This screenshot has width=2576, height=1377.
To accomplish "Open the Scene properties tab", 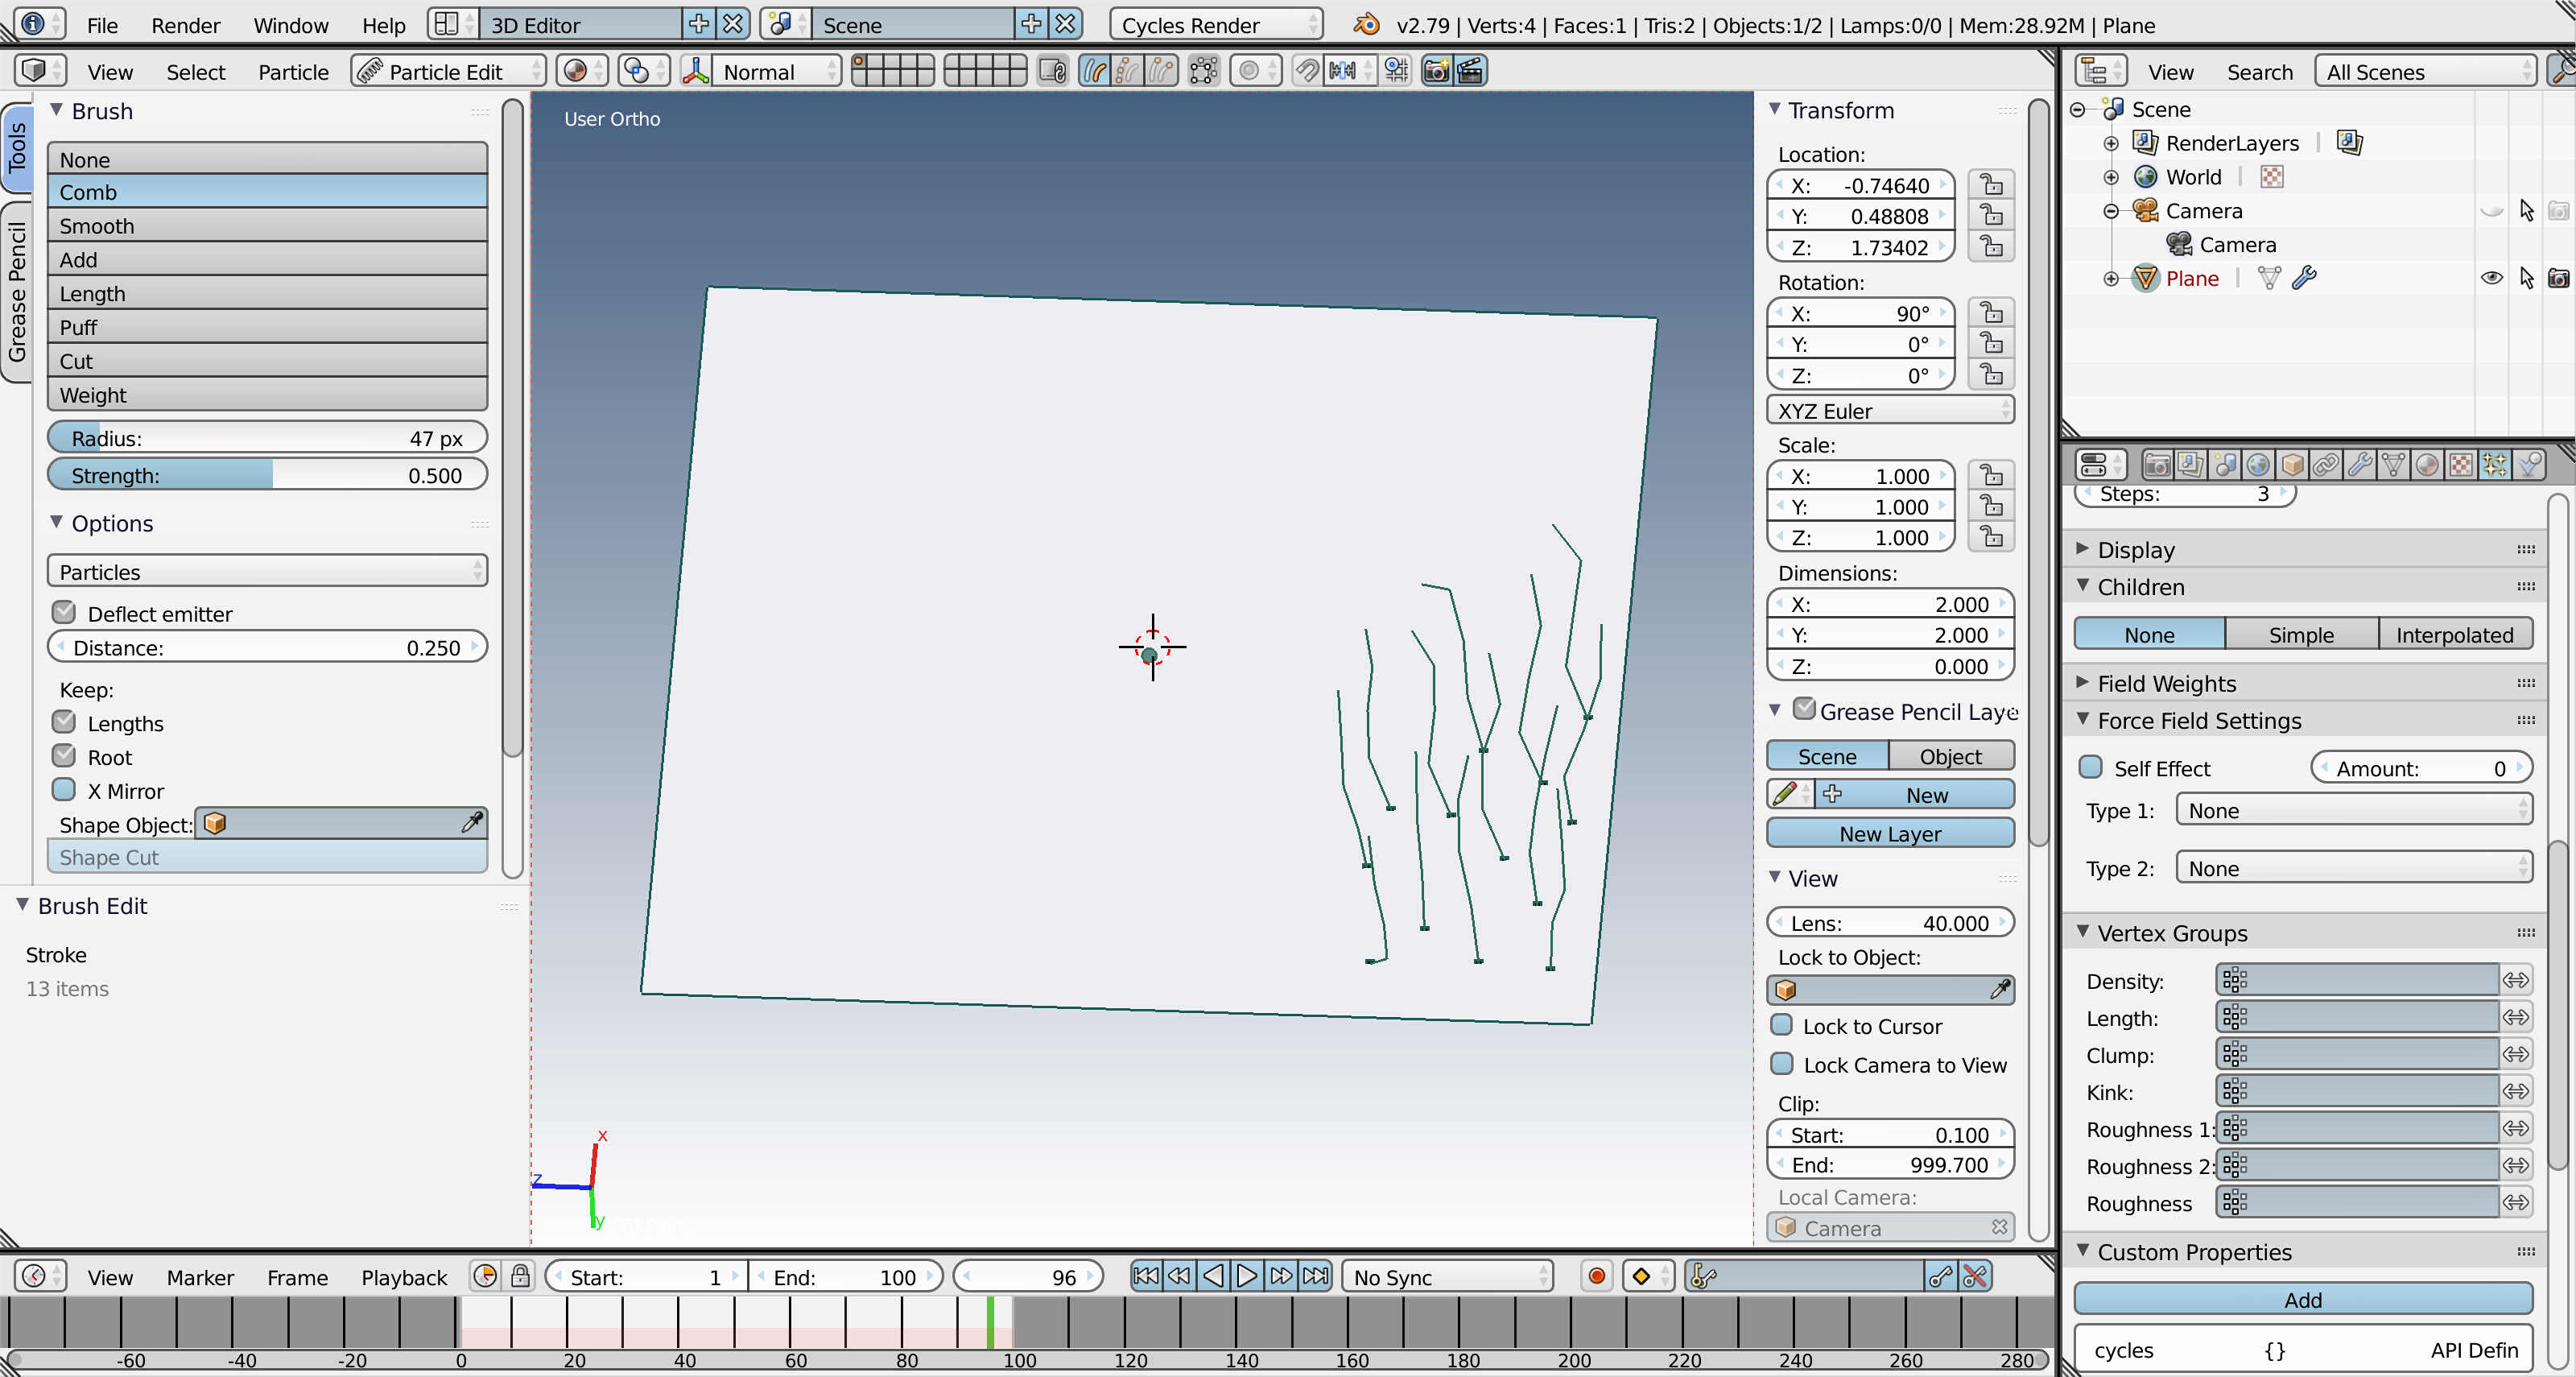I will click(2225, 464).
